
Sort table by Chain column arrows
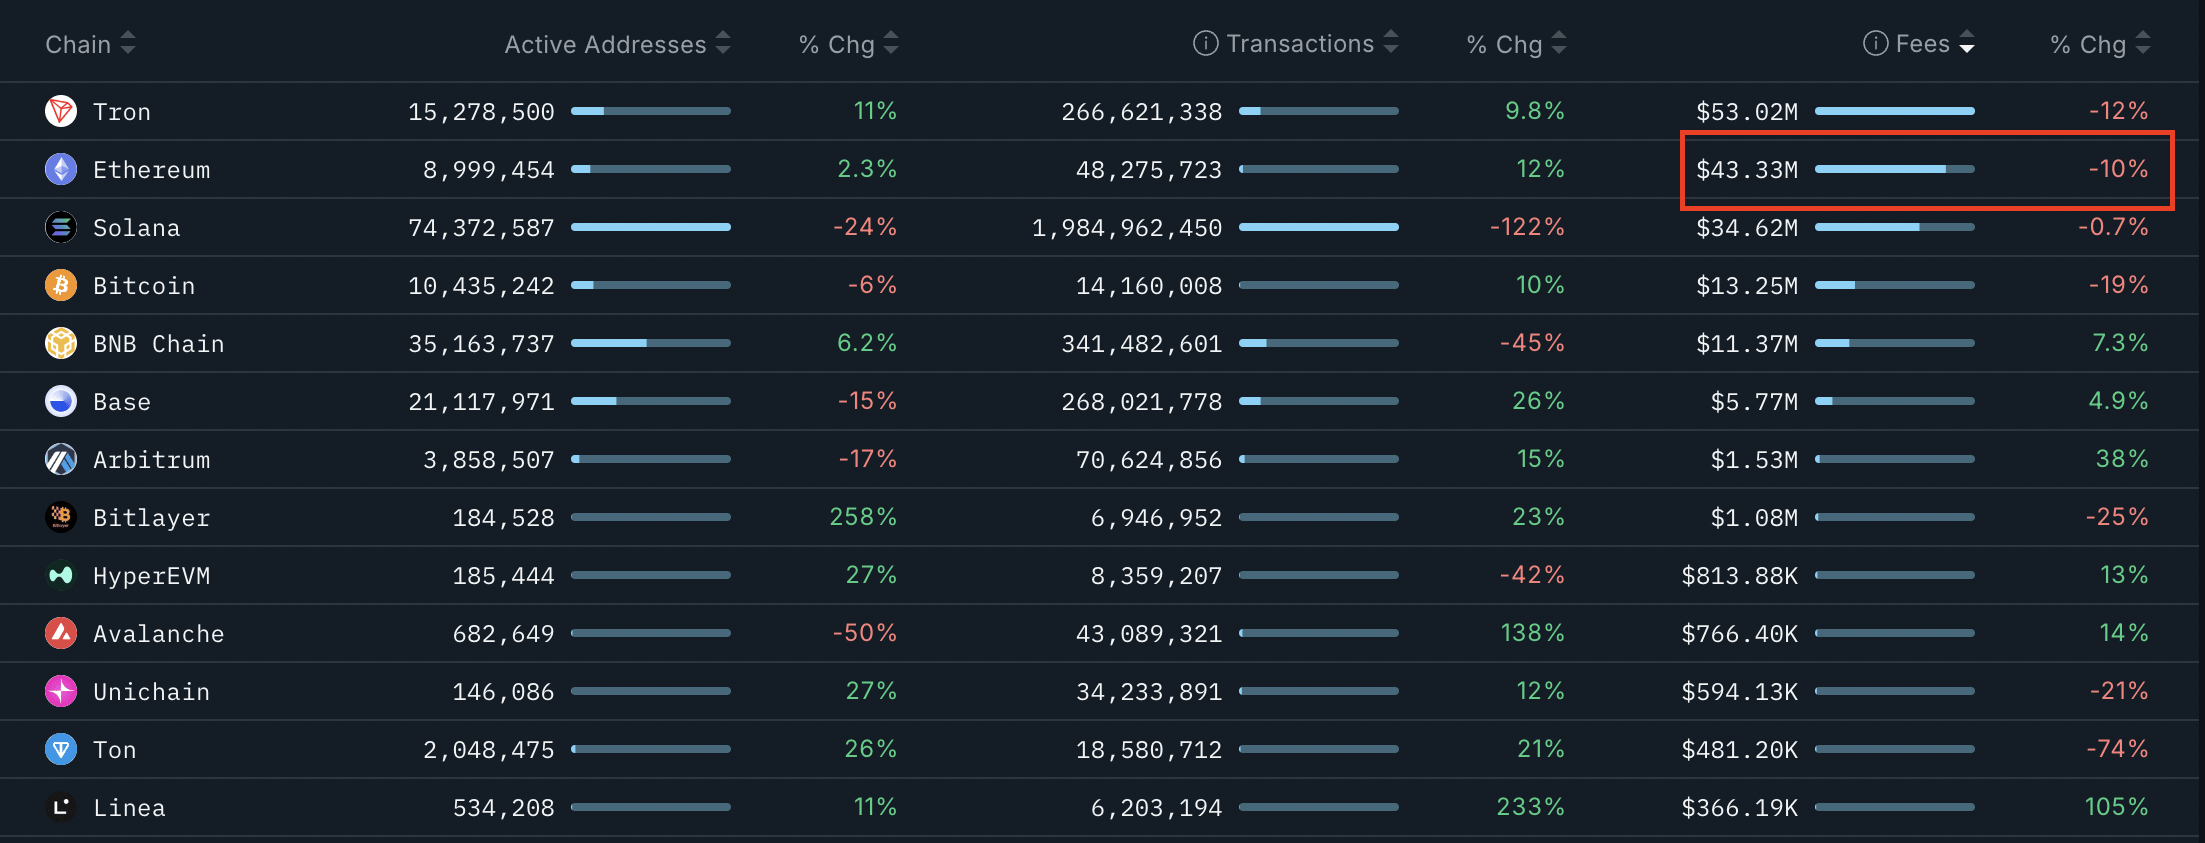pyautogui.click(x=128, y=44)
